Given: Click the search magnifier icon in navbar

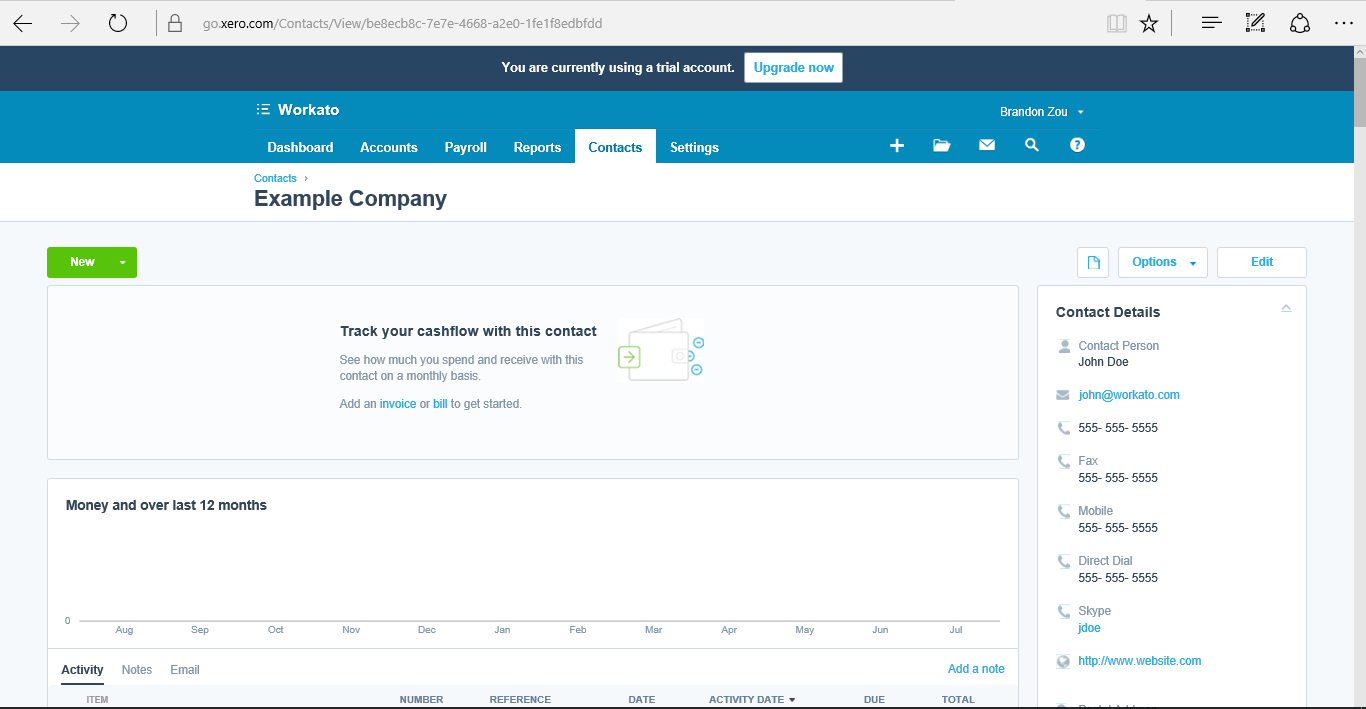Looking at the screenshot, I should [x=1032, y=146].
